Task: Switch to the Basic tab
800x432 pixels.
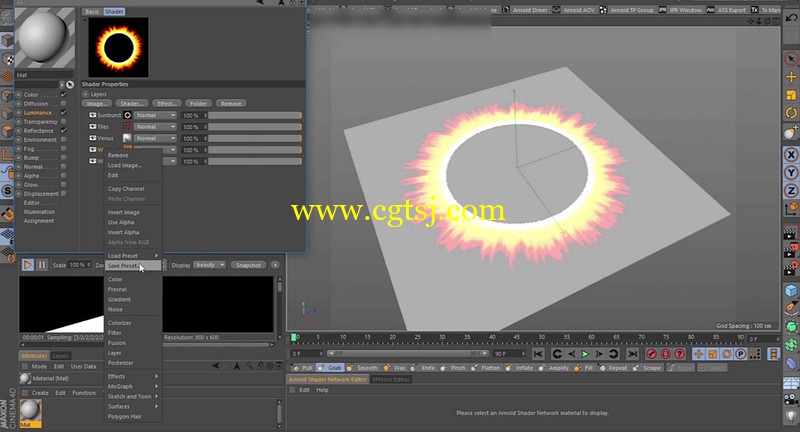Action: 92,11
